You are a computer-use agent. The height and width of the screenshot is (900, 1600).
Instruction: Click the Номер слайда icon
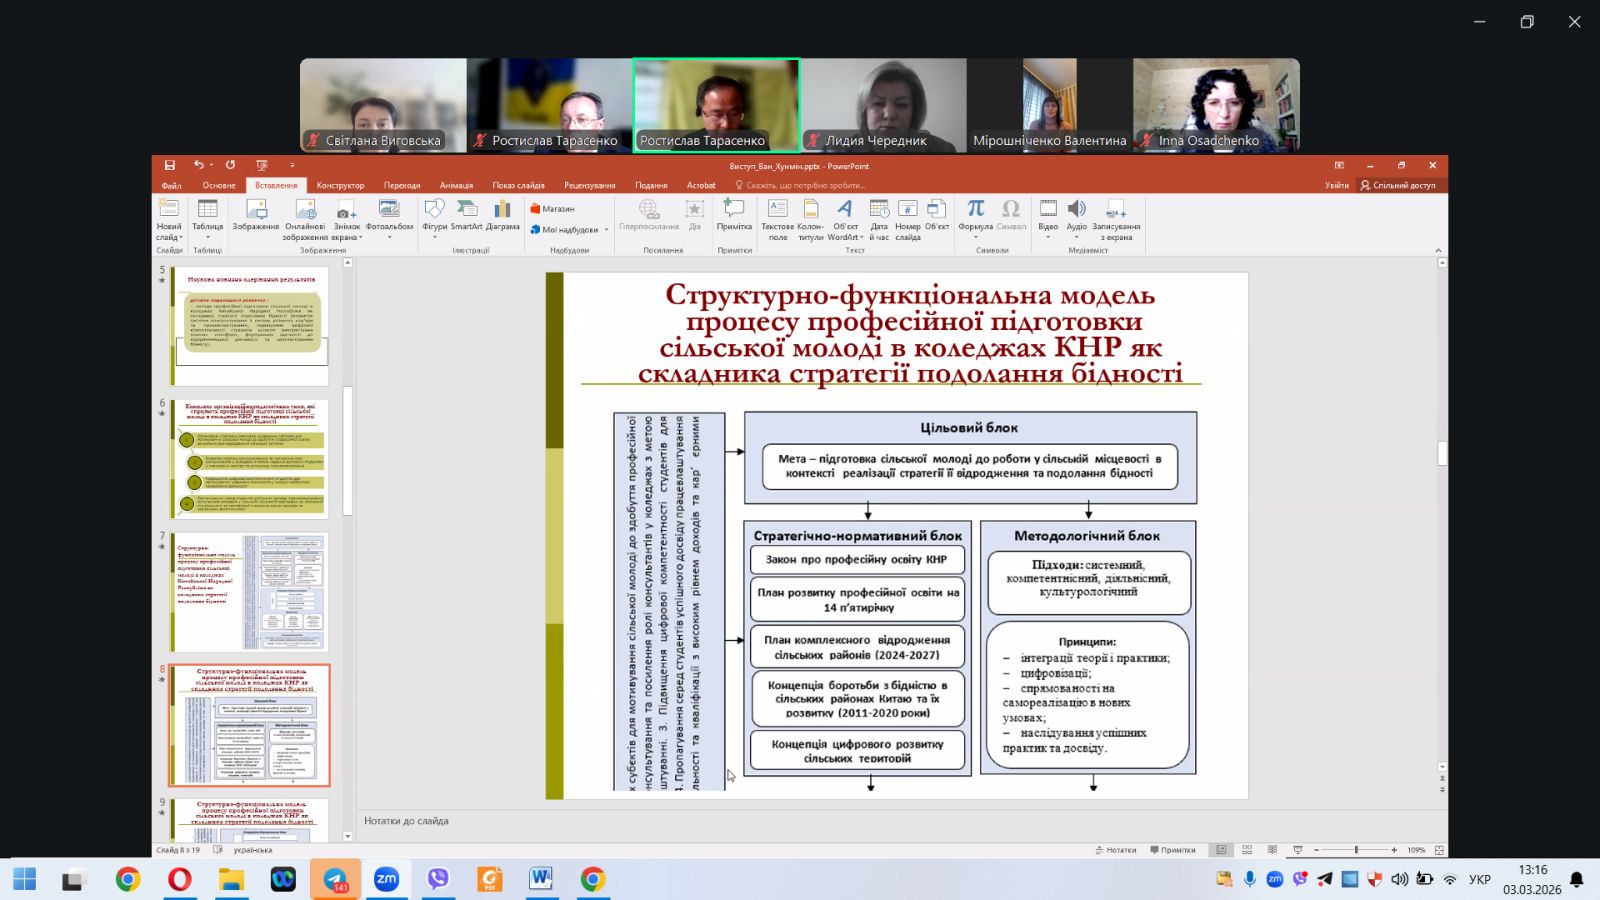coord(907,214)
